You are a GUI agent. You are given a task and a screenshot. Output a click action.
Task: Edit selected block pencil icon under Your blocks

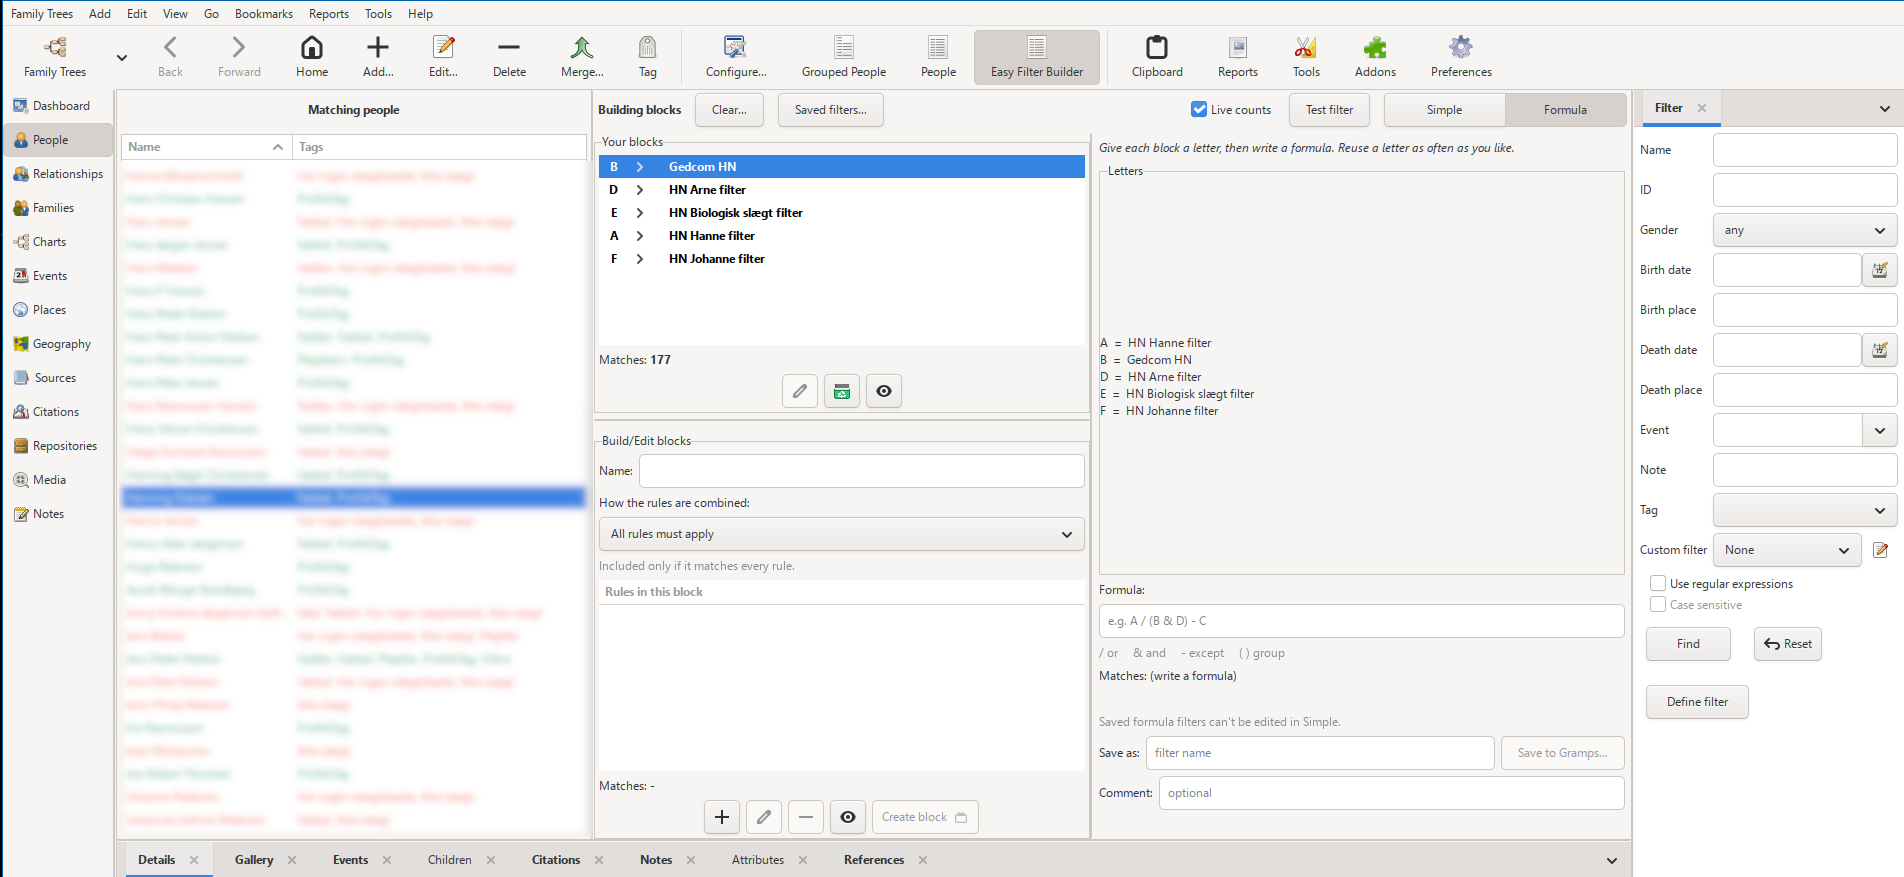[800, 391]
